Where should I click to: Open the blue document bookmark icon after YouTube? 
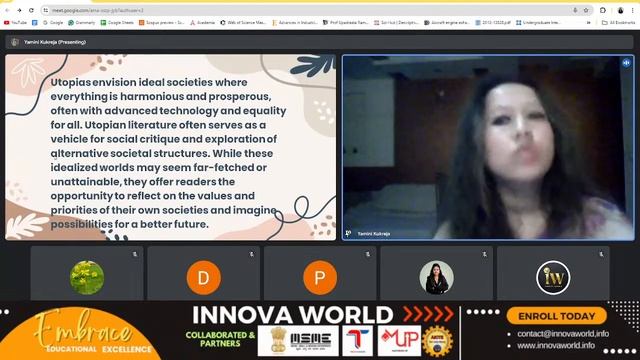[35, 23]
